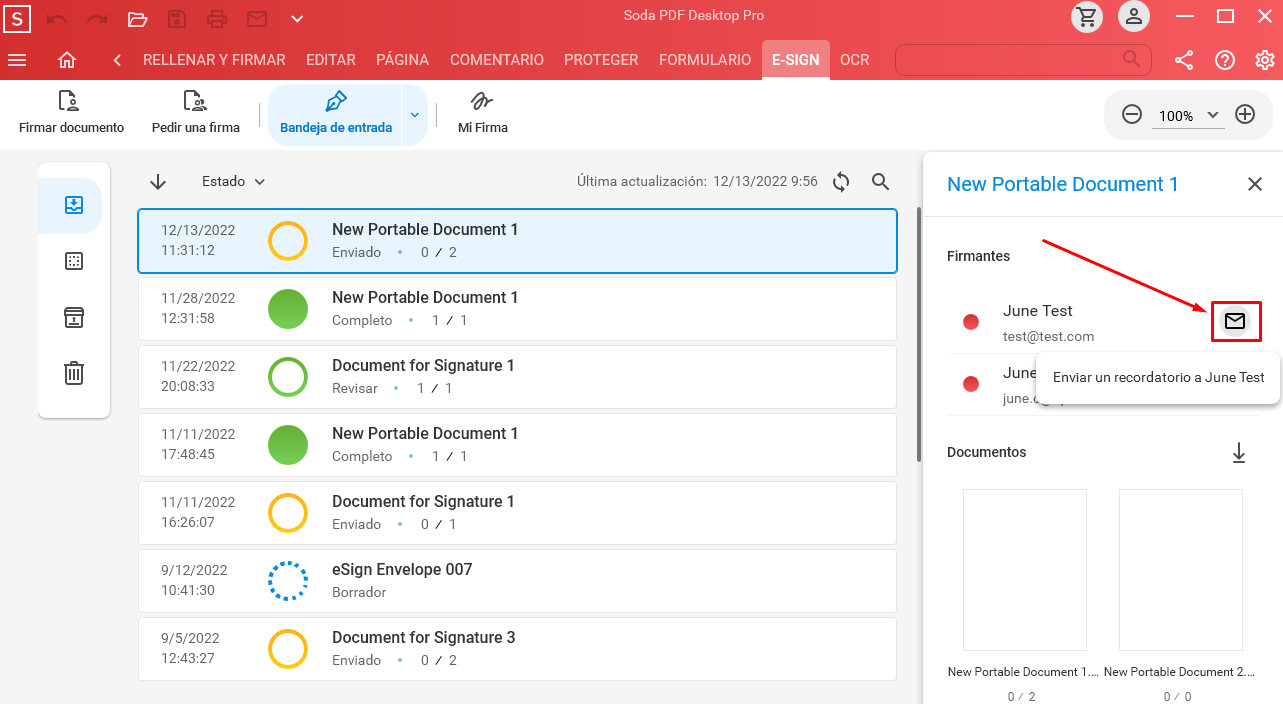Switch to the OCR tab
Screen dimensions: 1283x704
[854, 60]
